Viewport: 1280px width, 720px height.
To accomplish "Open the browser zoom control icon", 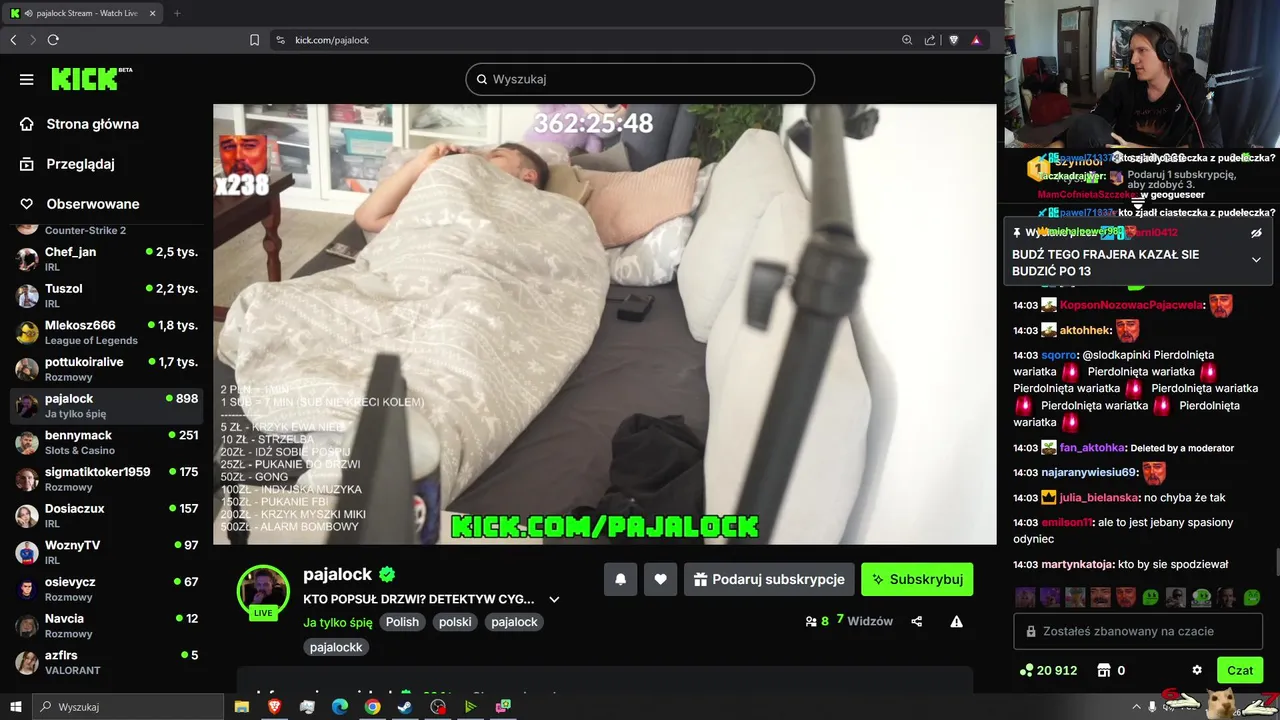I will point(907,40).
